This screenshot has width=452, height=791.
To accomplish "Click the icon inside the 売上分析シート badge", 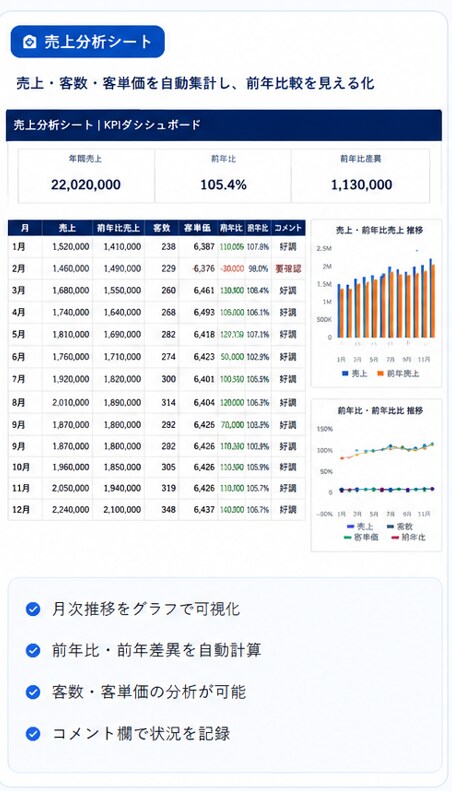I will (30, 42).
